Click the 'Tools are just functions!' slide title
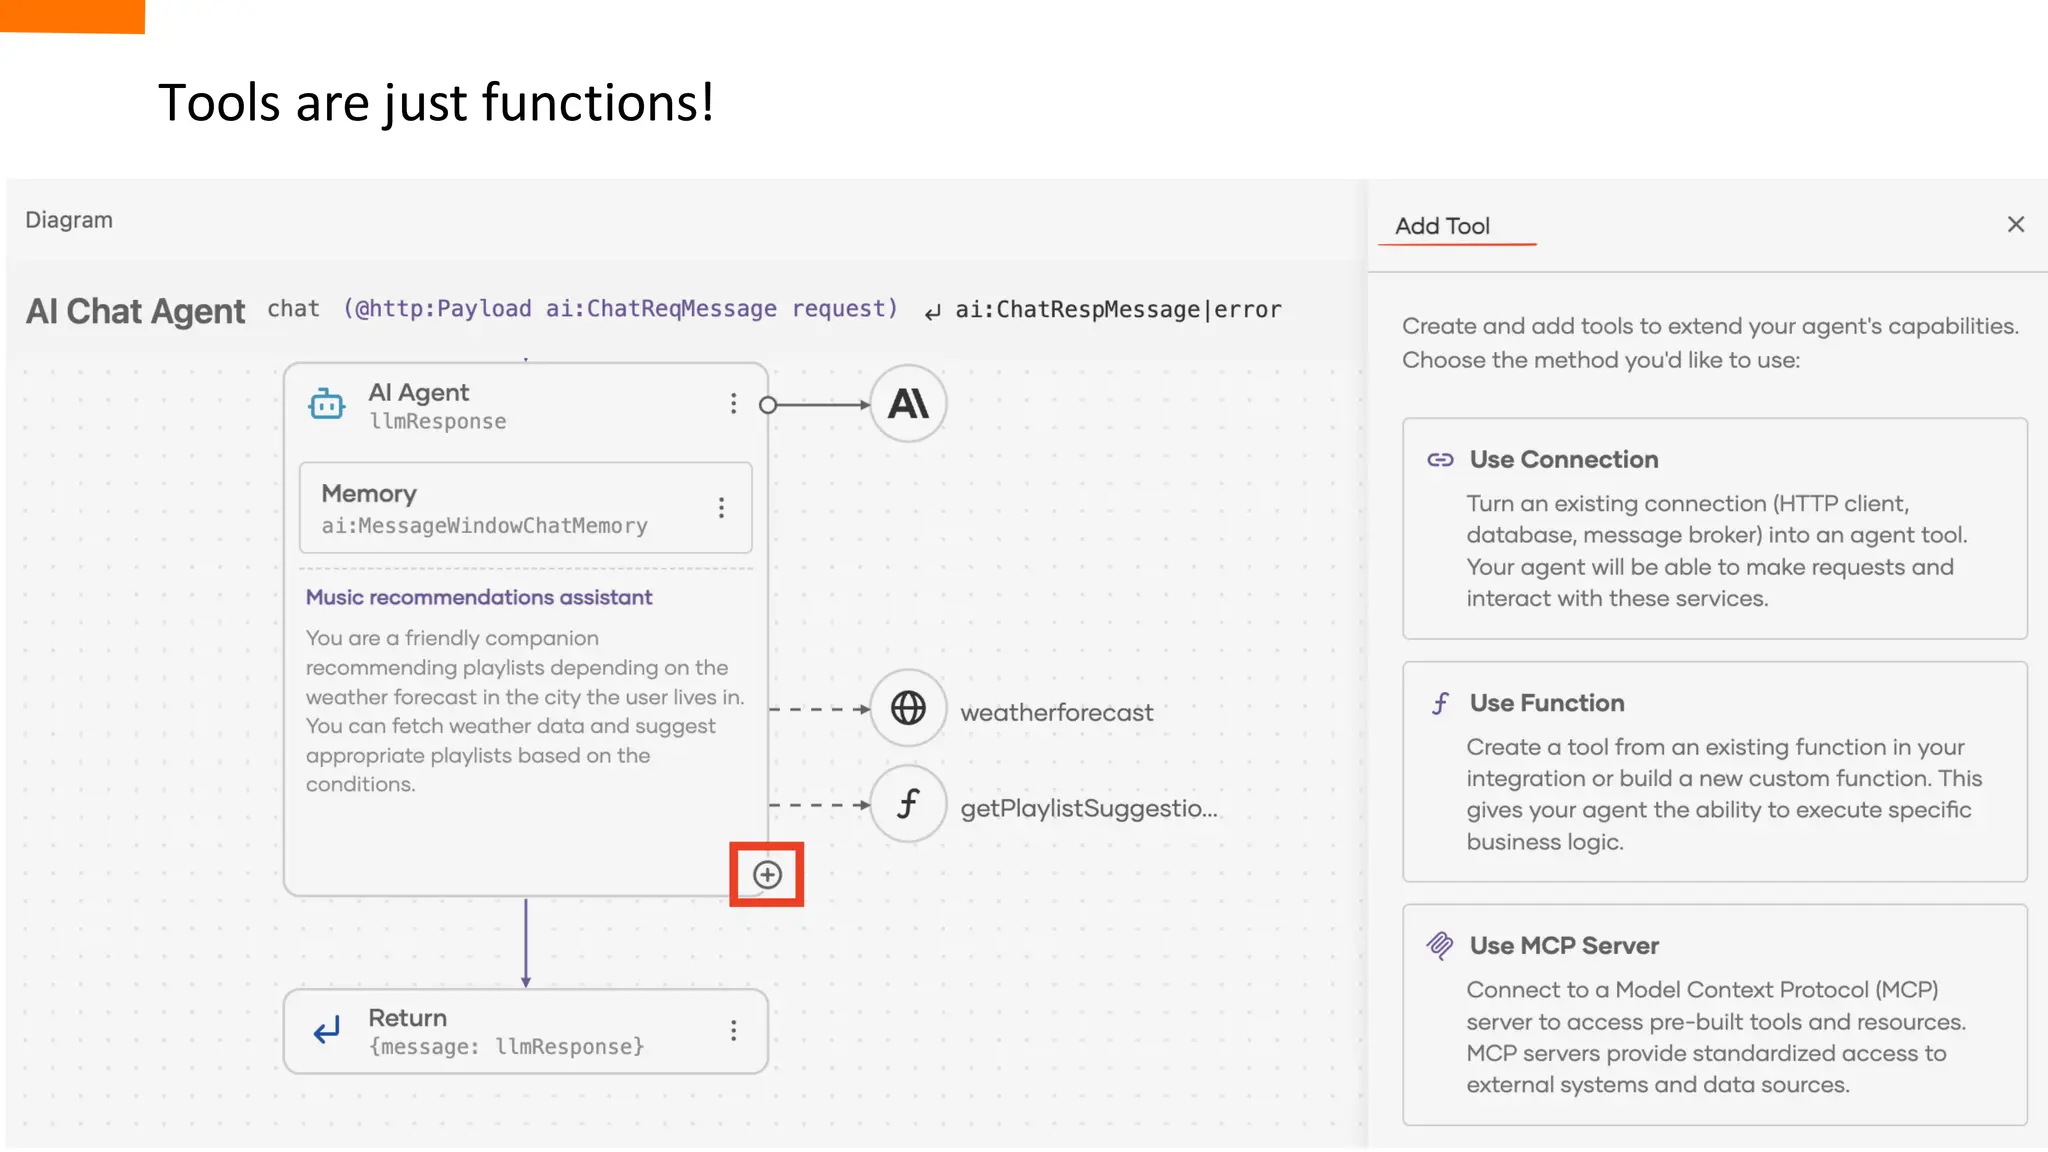This screenshot has height=1152, width=2048. 436,102
